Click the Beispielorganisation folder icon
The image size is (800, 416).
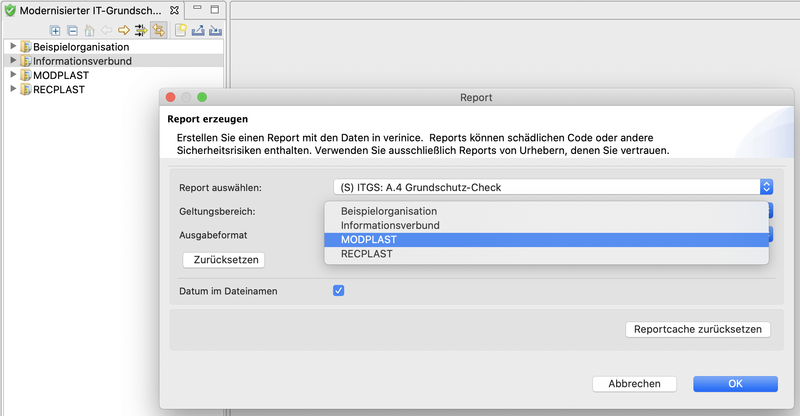tap(26, 47)
